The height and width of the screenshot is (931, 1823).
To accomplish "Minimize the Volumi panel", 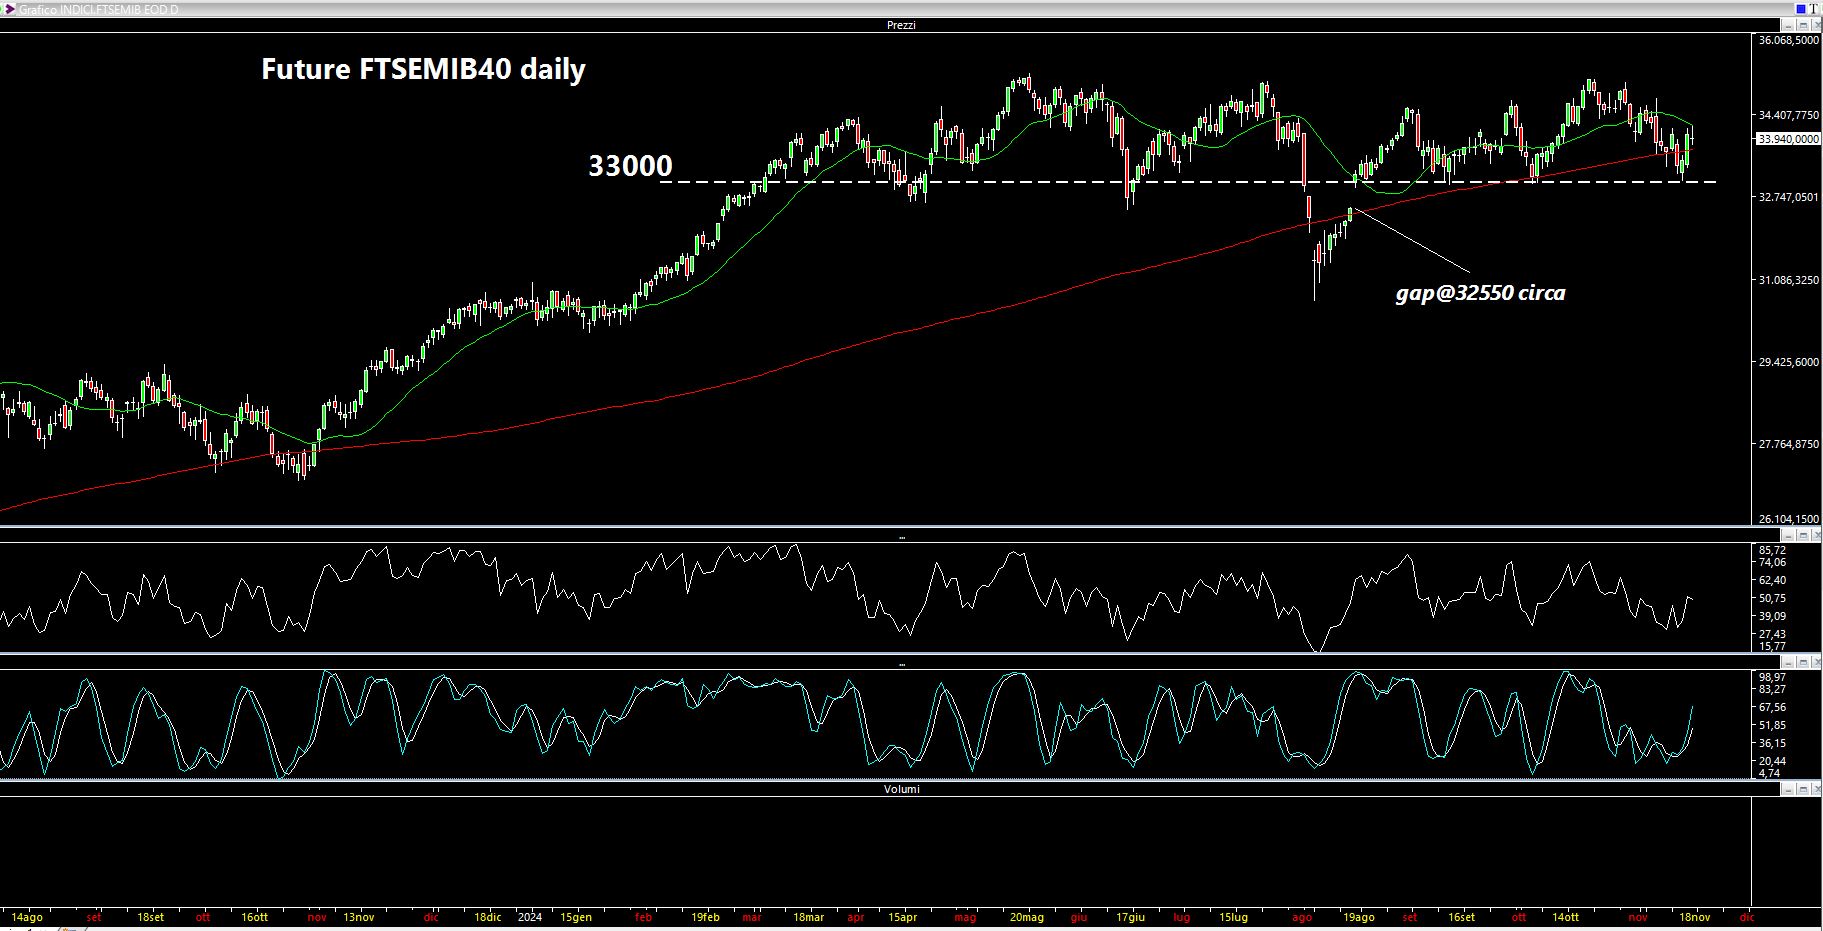I will 1788,789.
